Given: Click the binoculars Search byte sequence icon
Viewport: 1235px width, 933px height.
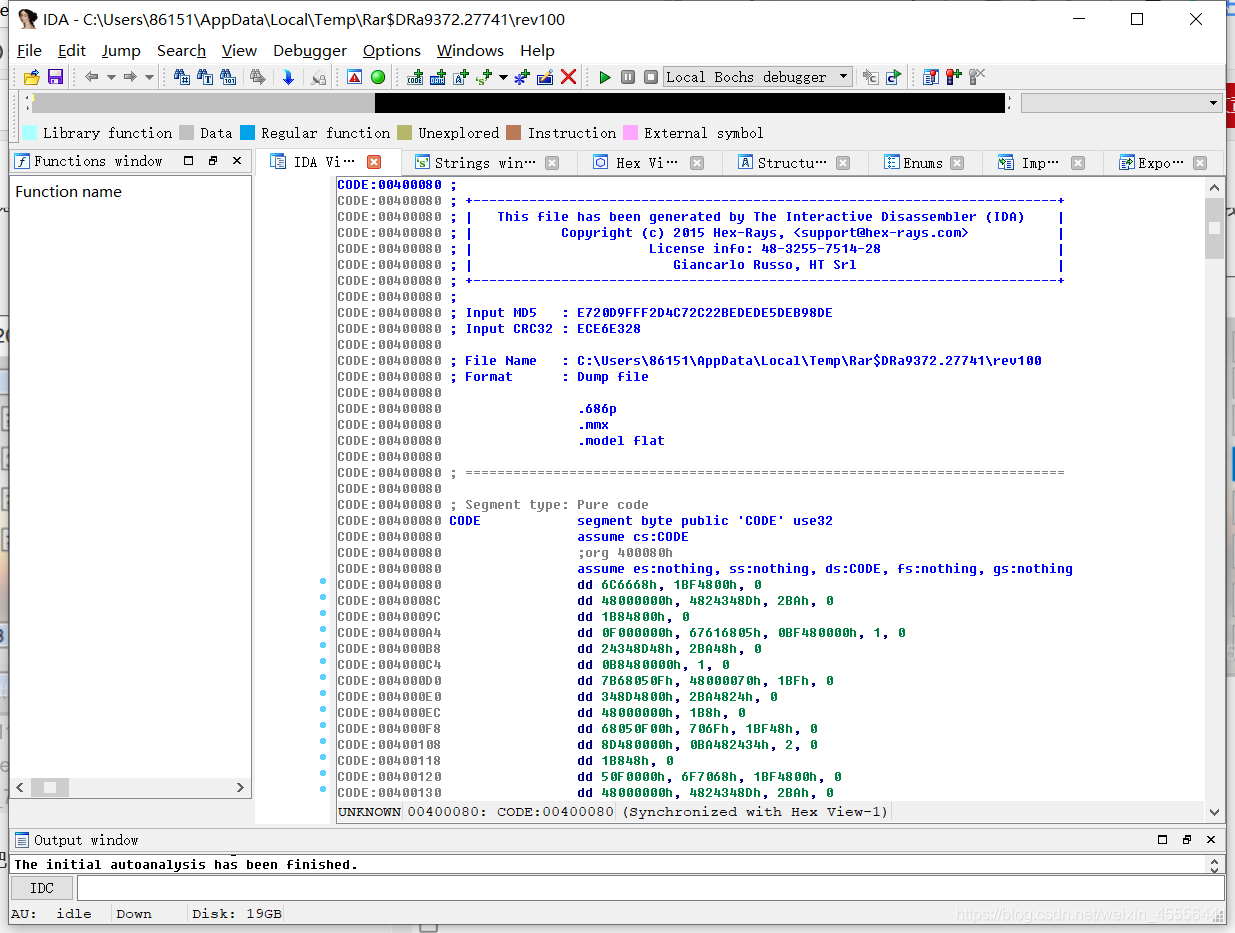Looking at the screenshot, I should 228,77.
